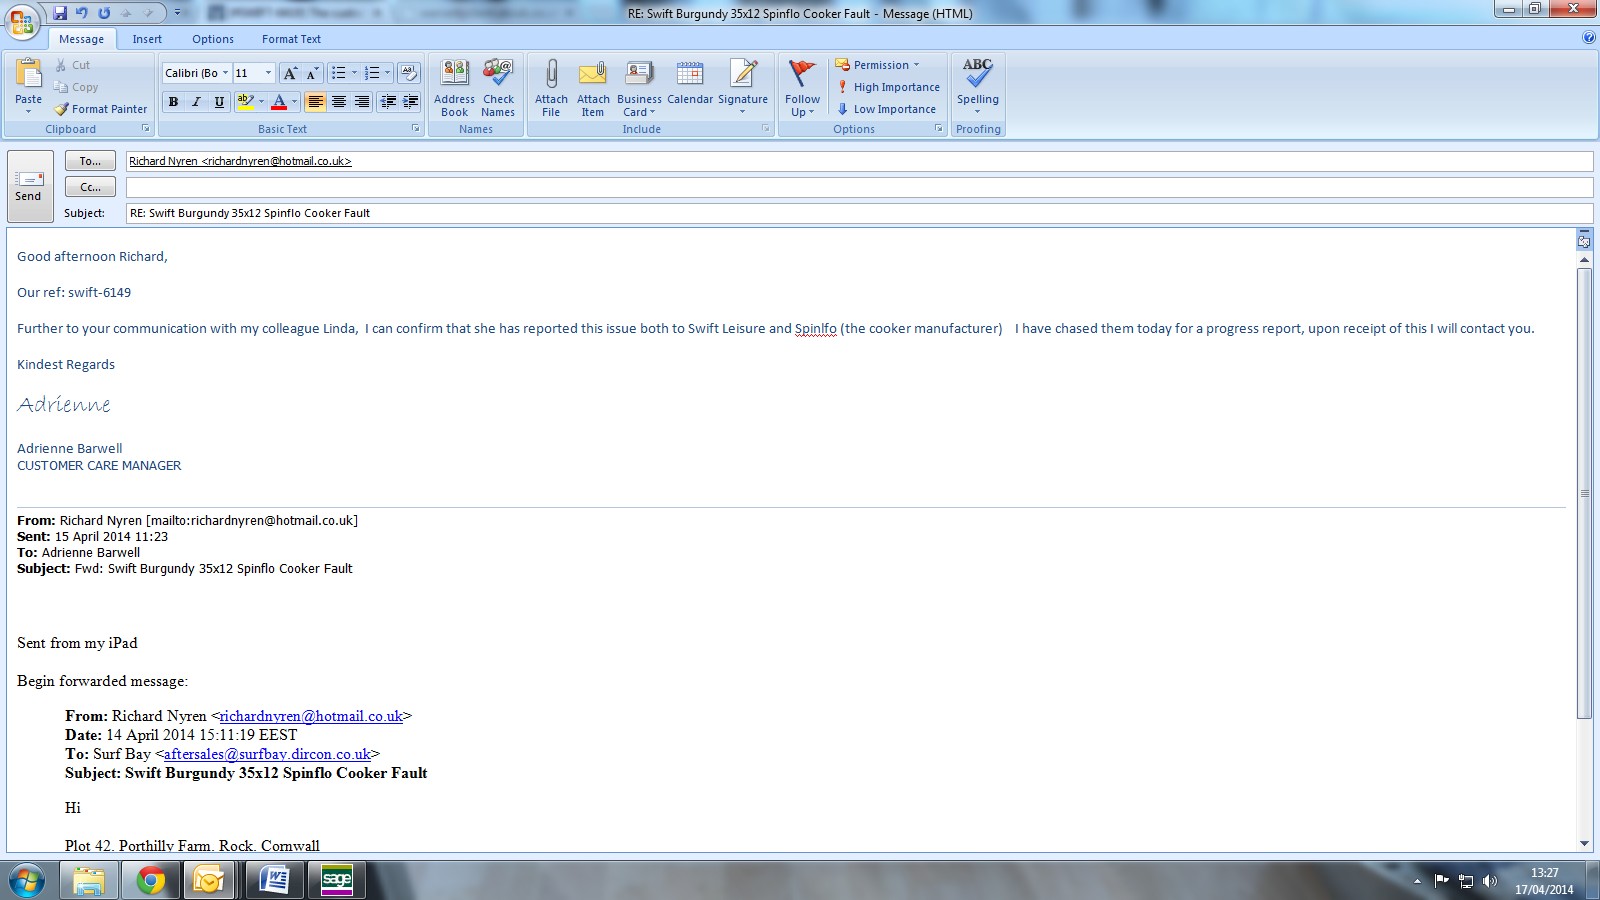The height and width of the screenshot is (900, 1600).
Task: Shrink the font size
Action: (311, 73)
